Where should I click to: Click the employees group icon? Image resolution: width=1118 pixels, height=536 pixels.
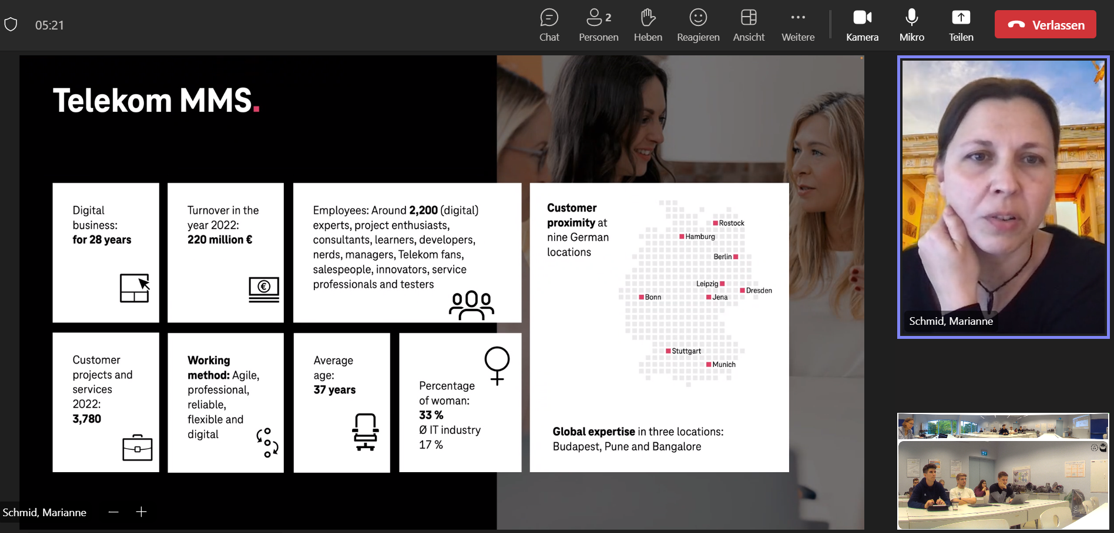pyautogui.click(x=471, y=304)
